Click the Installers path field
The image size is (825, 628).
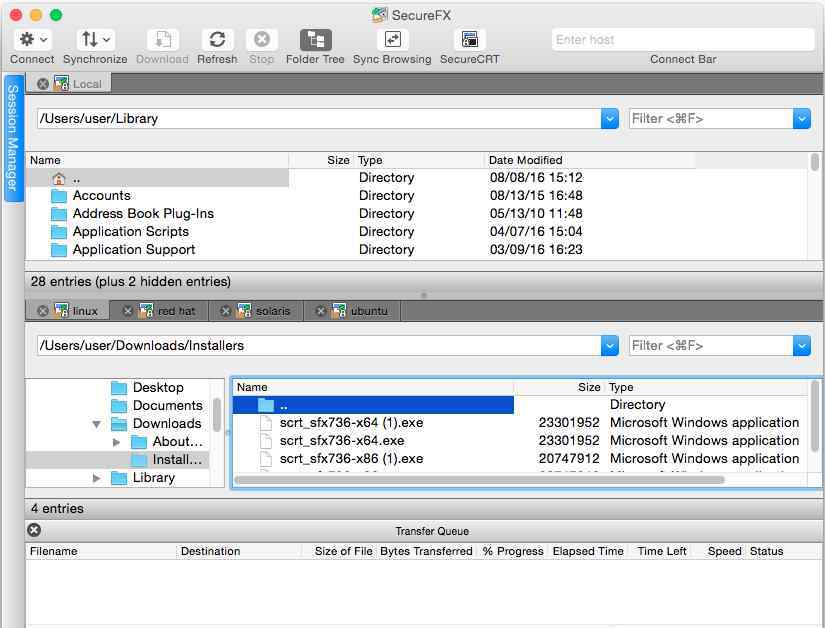click(319, 346)
